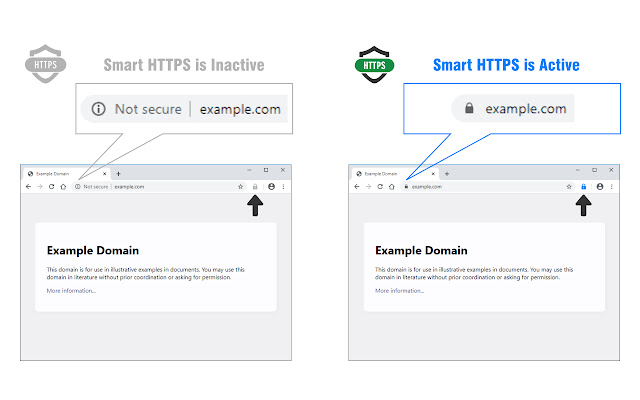Click Back arrow in left browser window
This screenshot has width=640, height=400.
tap(28, 187)
